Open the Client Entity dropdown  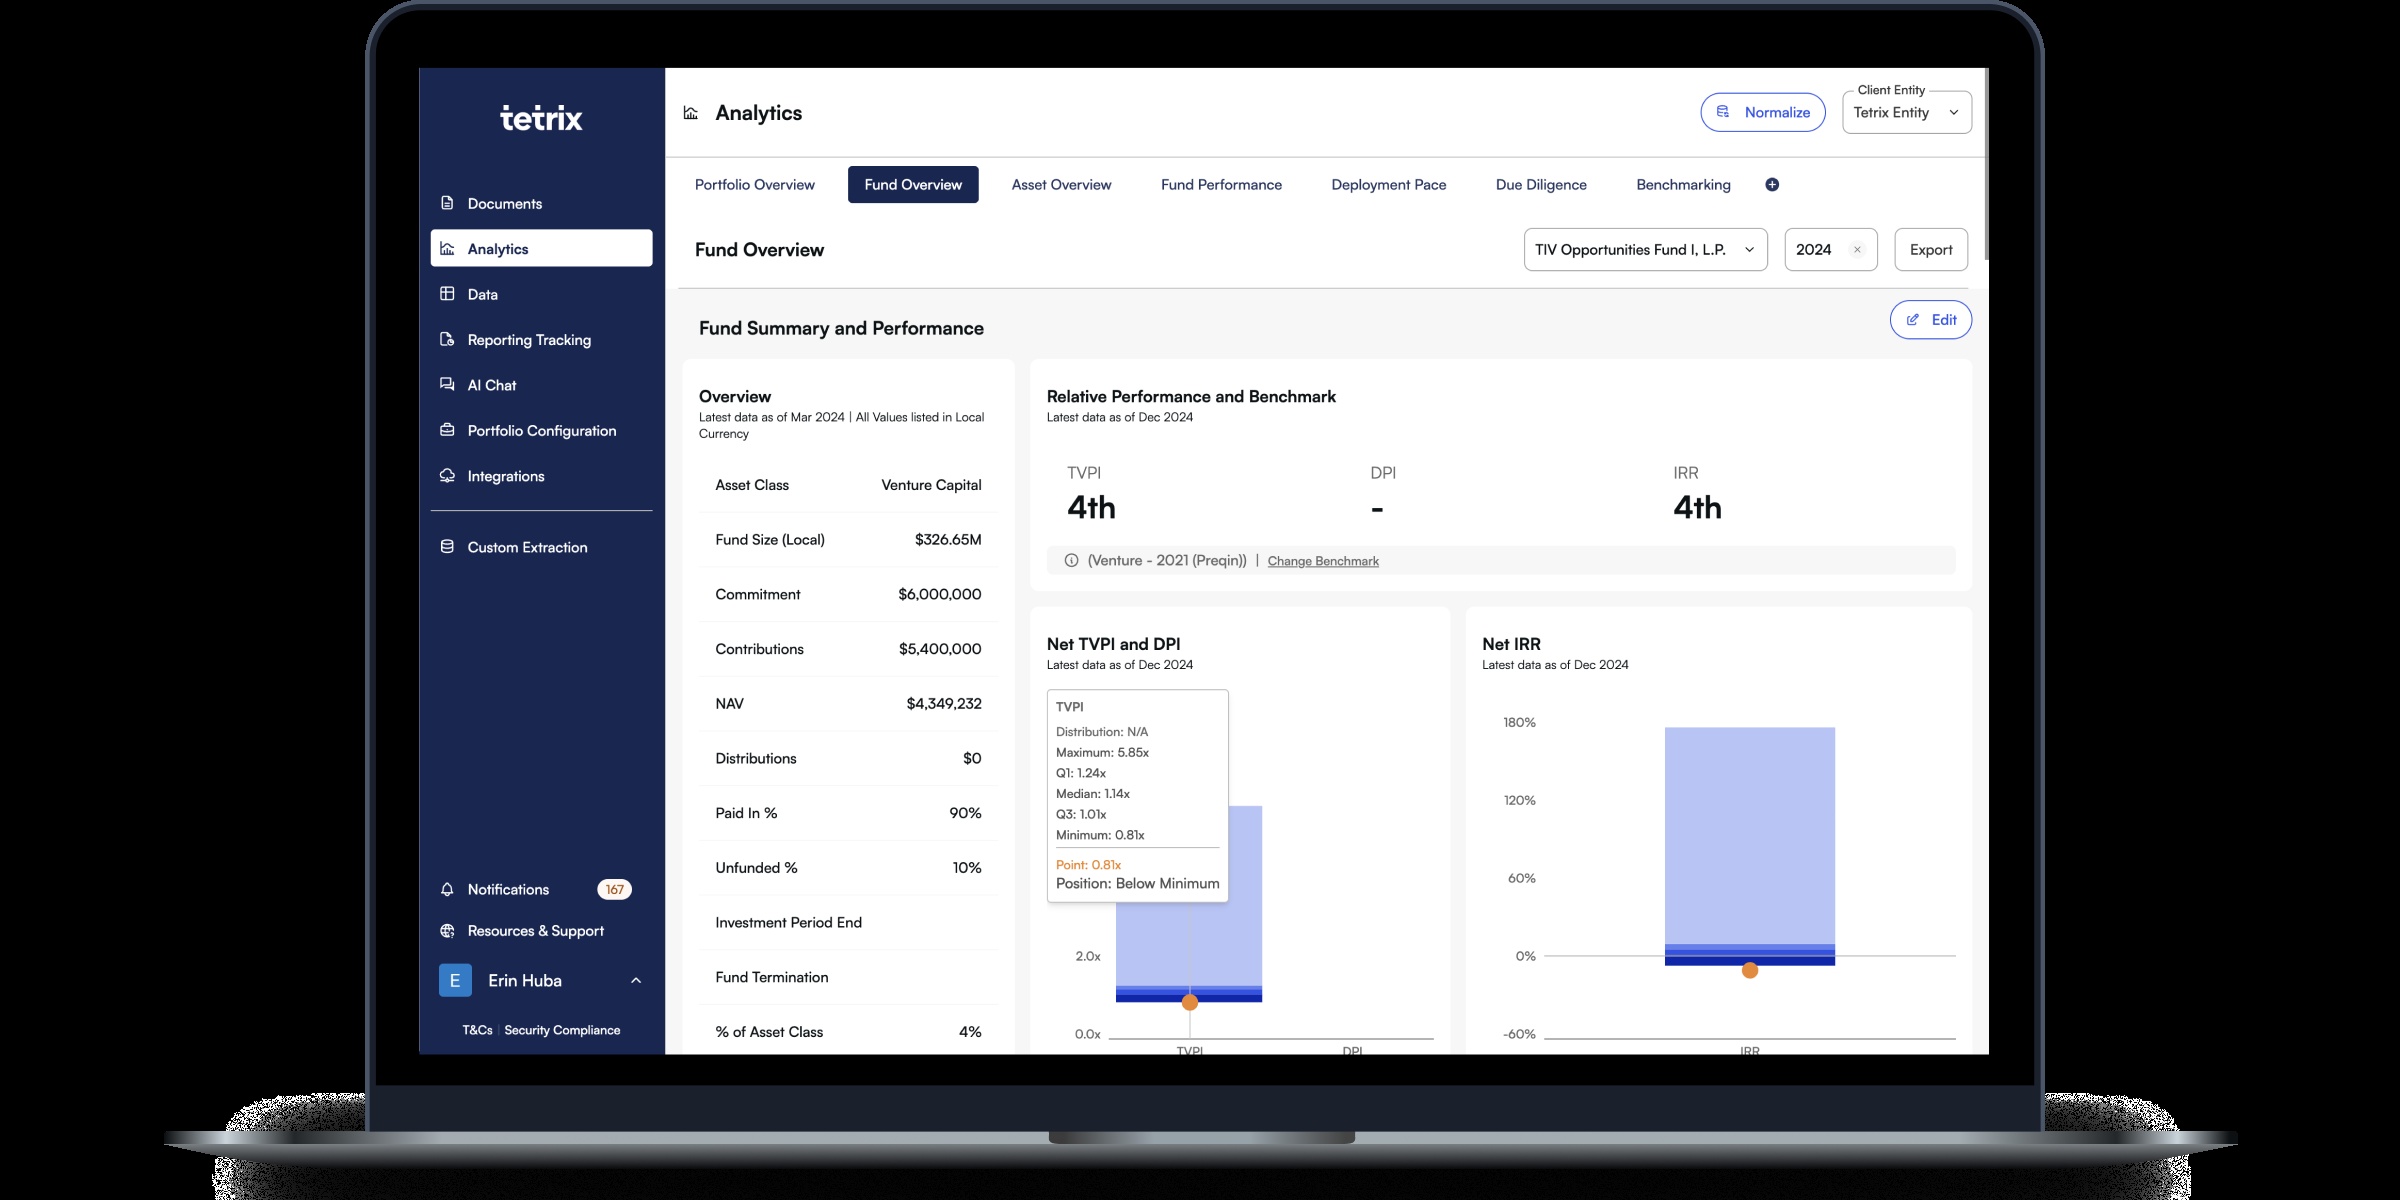click(x=1907, y=112)
